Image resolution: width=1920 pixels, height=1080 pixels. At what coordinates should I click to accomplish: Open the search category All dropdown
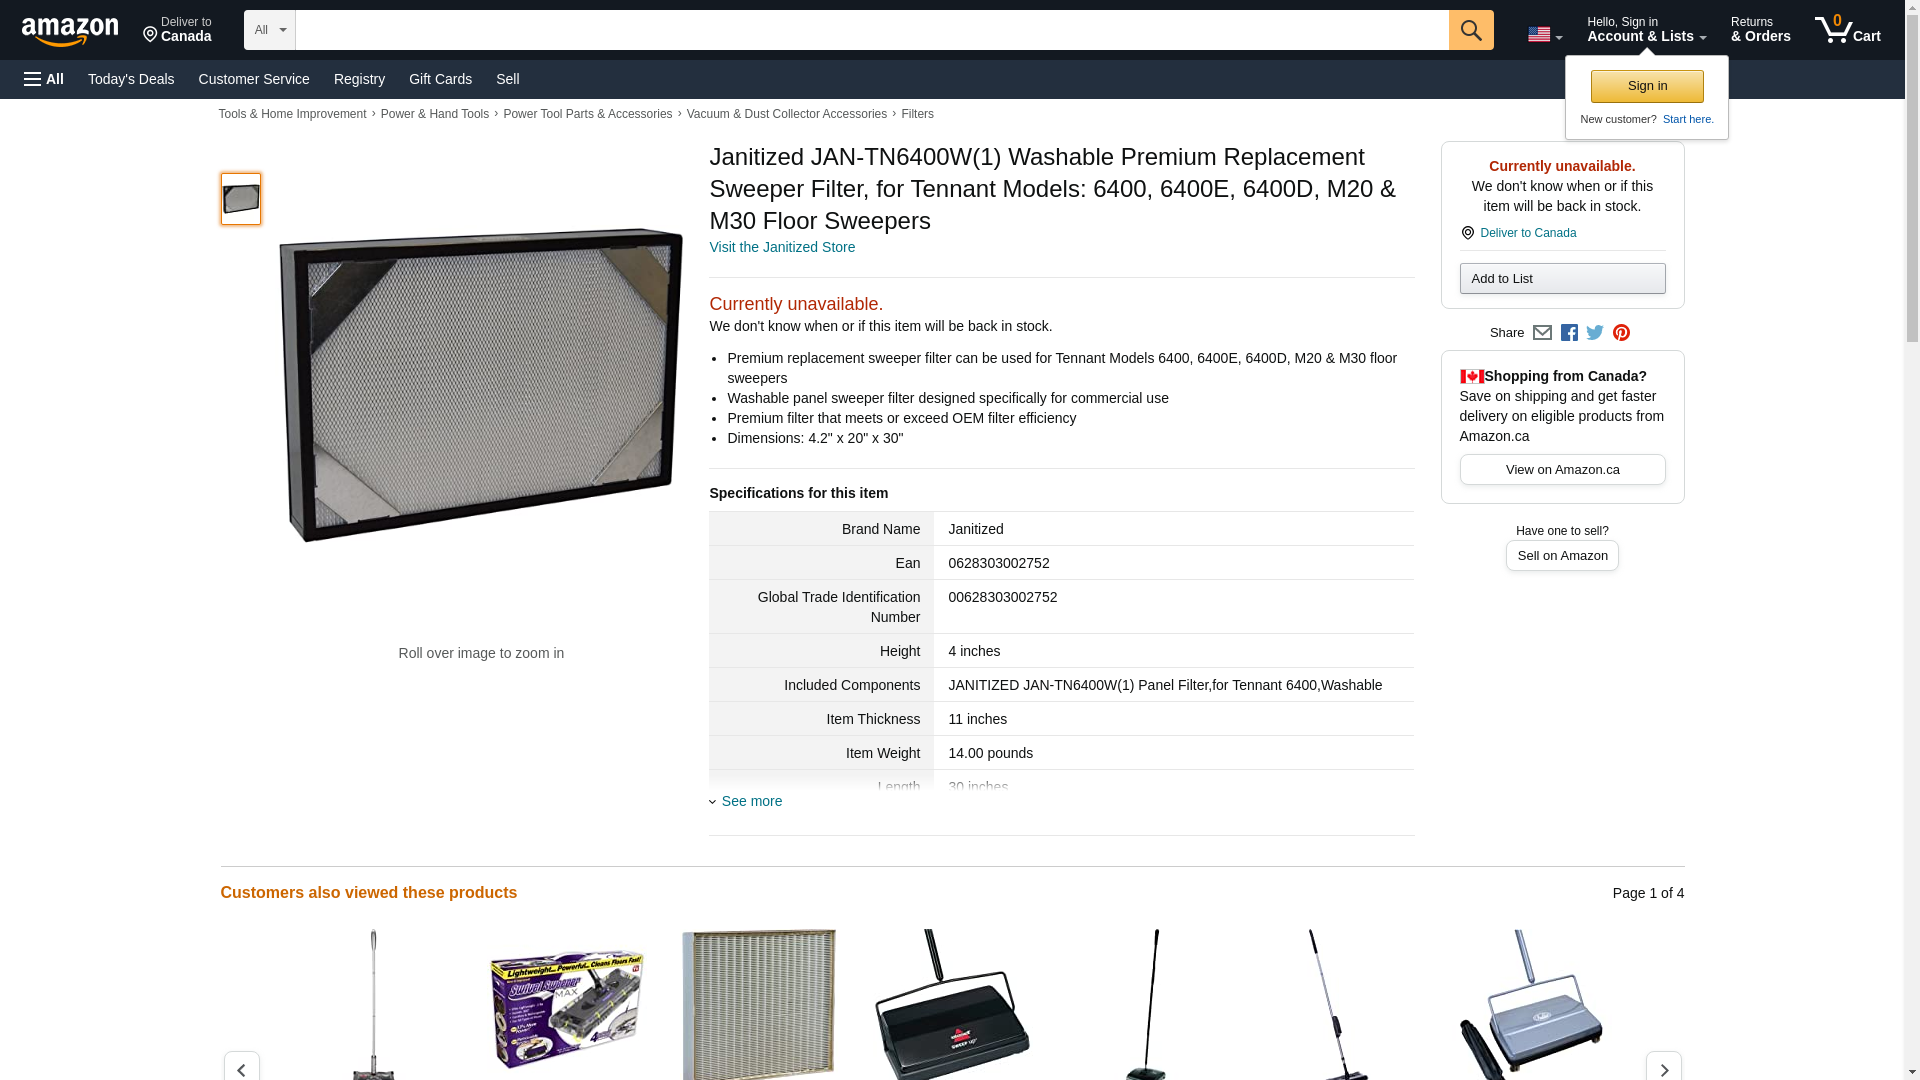[x=269, y=30]
